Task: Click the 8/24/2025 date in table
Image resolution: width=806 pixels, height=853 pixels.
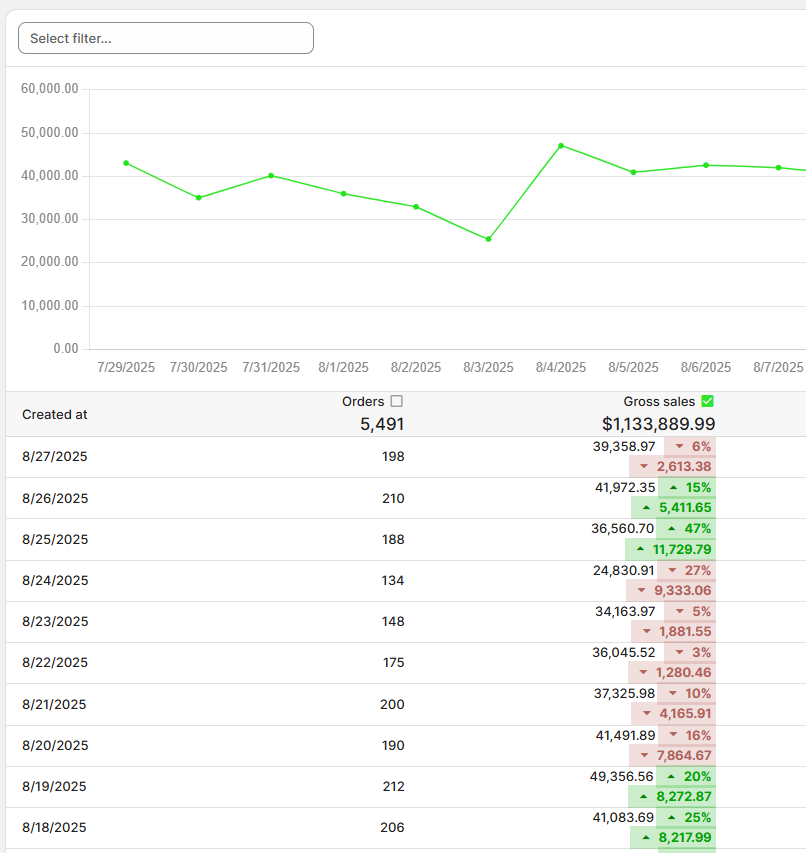Action: tap(55, 580)
